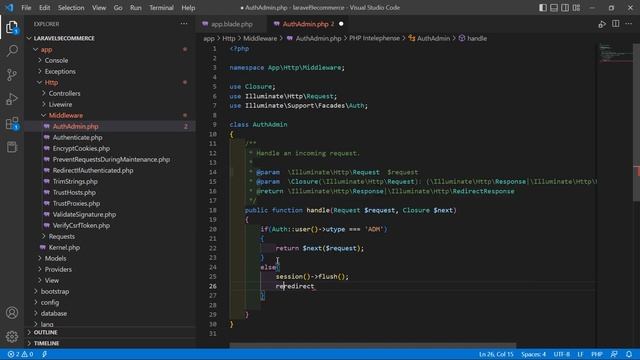Expand the Controllers folder

tap(64, 93)
